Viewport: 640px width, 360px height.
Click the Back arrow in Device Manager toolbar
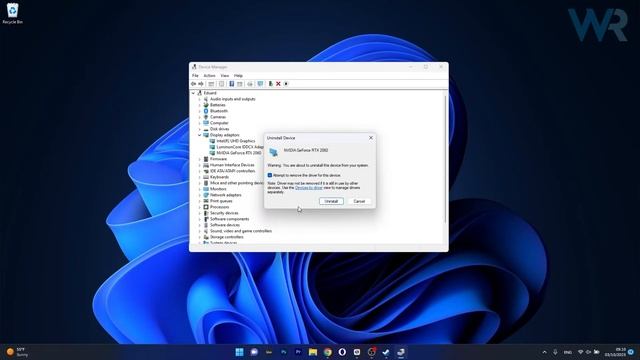193,84
